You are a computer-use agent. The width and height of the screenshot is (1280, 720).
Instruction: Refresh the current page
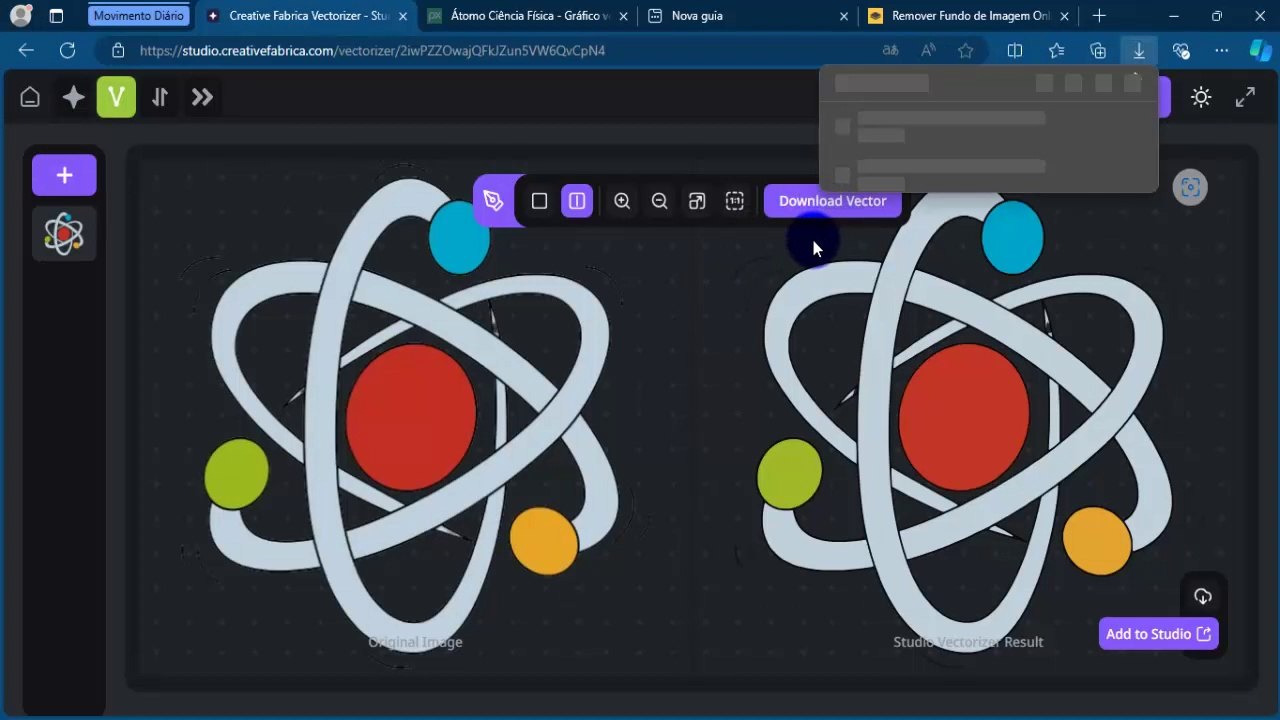[67, 51]
